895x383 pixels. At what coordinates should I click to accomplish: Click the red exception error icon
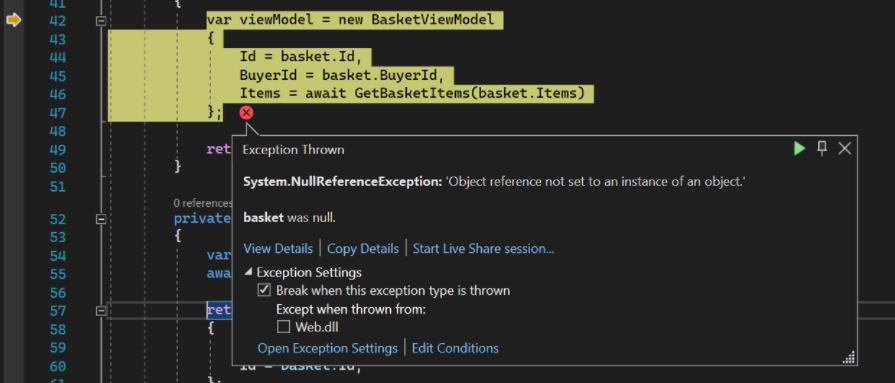pos(246,113)
